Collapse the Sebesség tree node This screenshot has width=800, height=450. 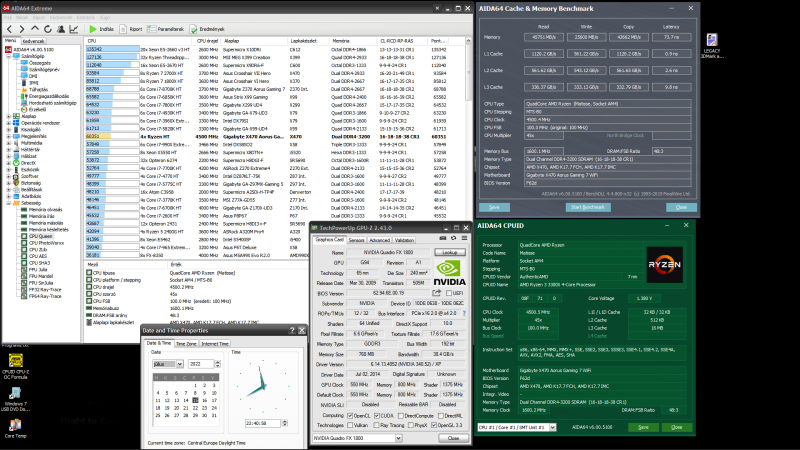point(9,203)
